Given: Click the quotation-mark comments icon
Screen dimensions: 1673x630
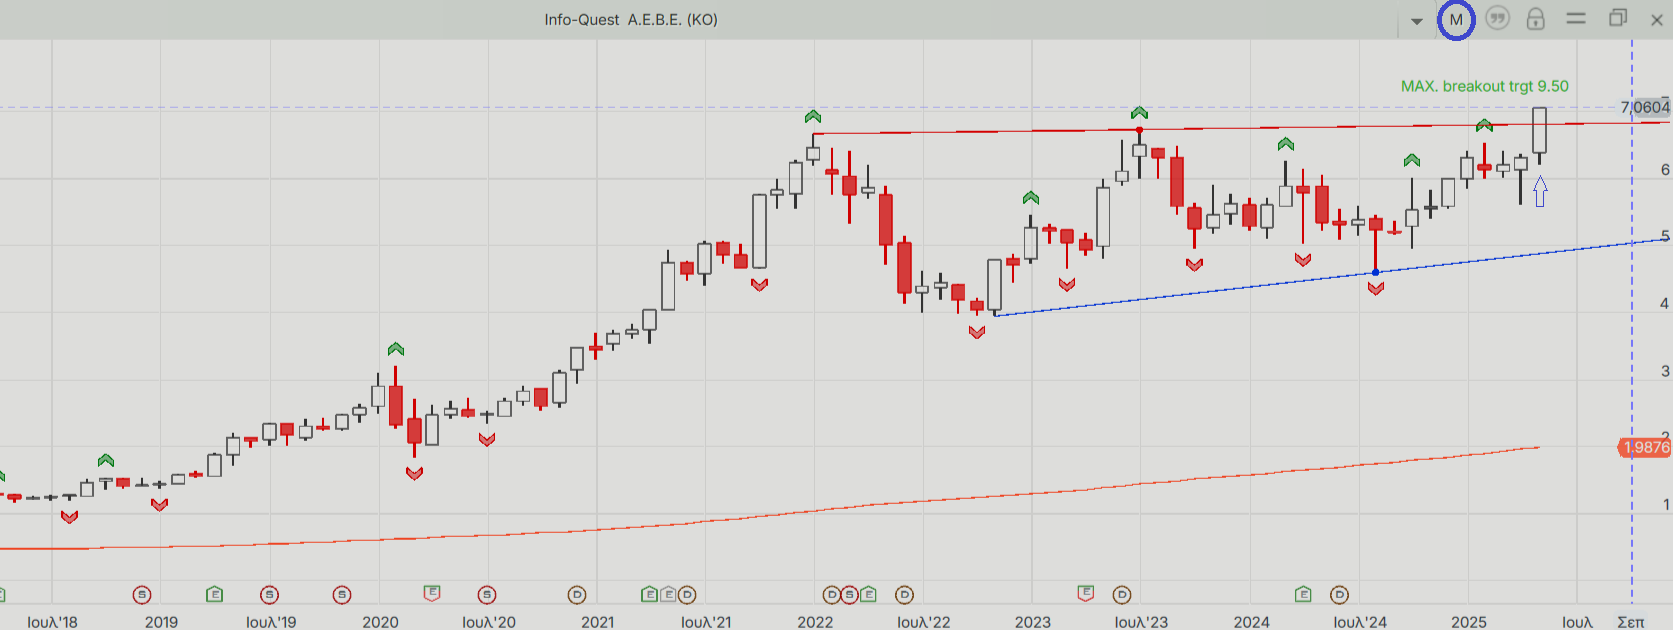Looking at the screenshot, I should click(x=1497, y=19).
